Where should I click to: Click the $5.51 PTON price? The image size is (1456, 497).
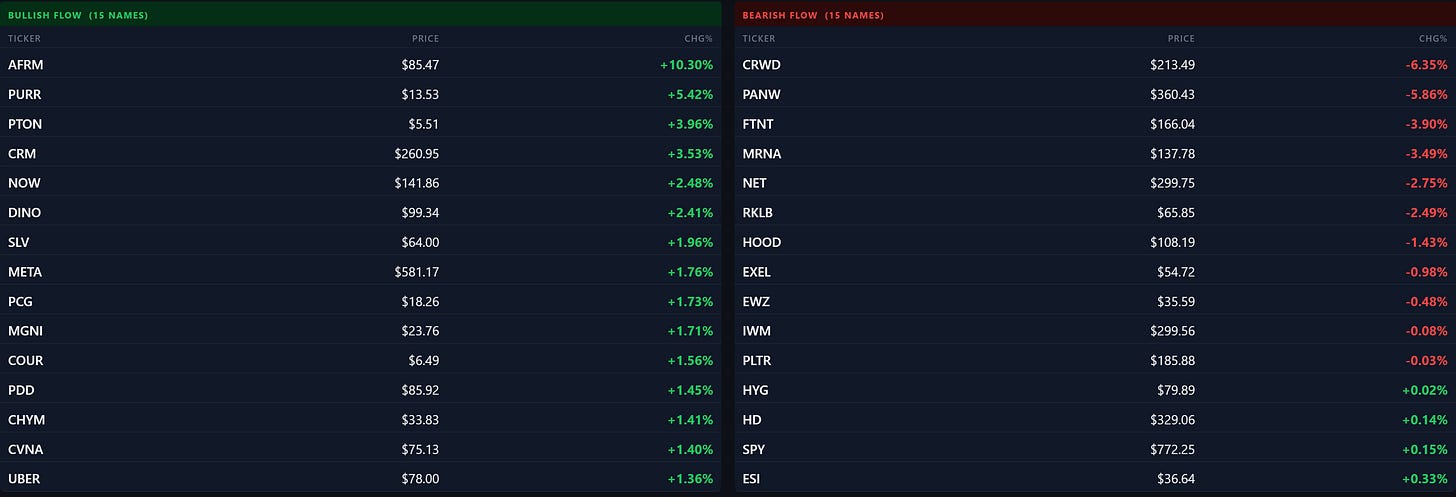point(424,124)
